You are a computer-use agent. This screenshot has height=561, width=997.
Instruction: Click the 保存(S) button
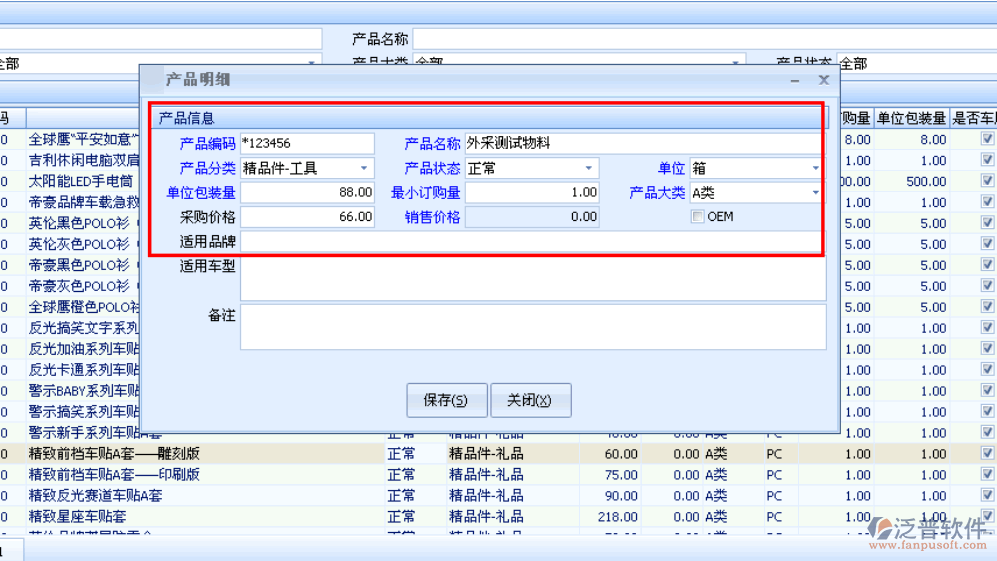coord(446,400)
